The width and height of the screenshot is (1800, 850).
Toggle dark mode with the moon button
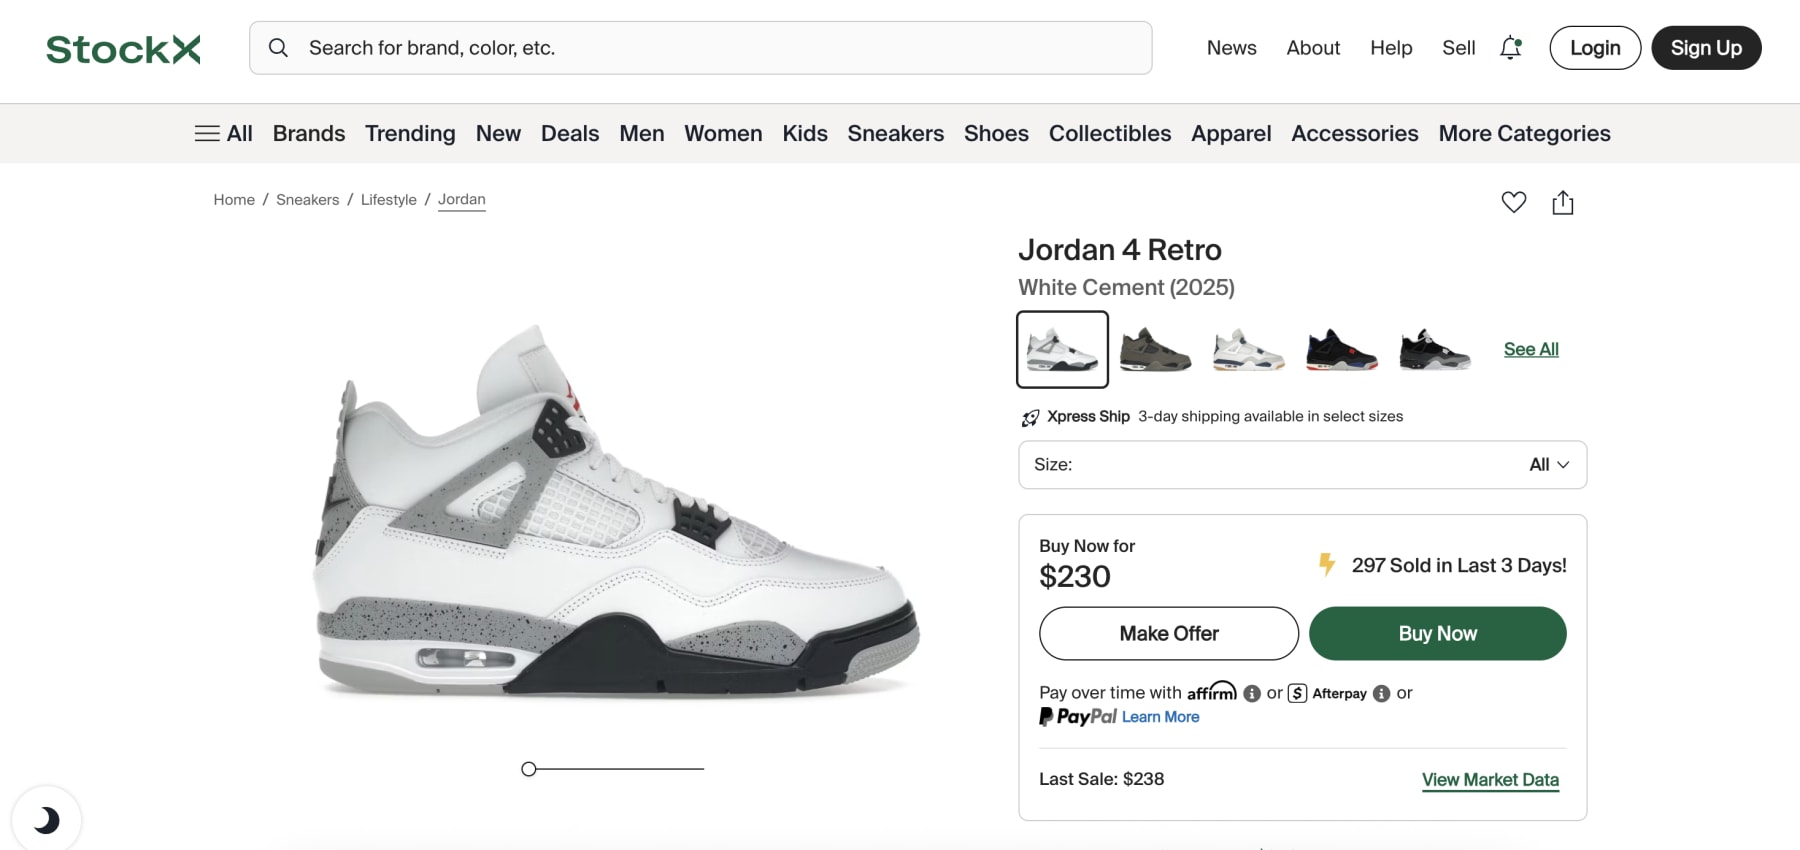click(46, 820)
